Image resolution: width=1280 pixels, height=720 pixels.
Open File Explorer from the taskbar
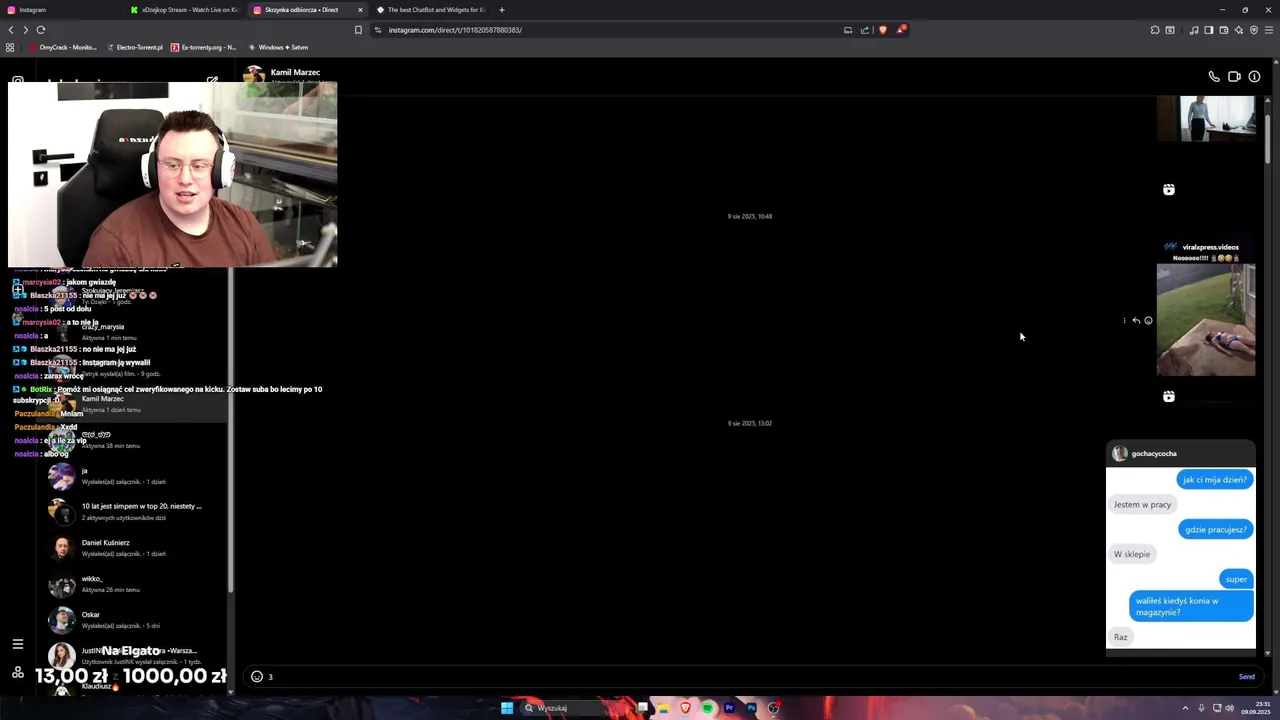click(x=663, y=708)
